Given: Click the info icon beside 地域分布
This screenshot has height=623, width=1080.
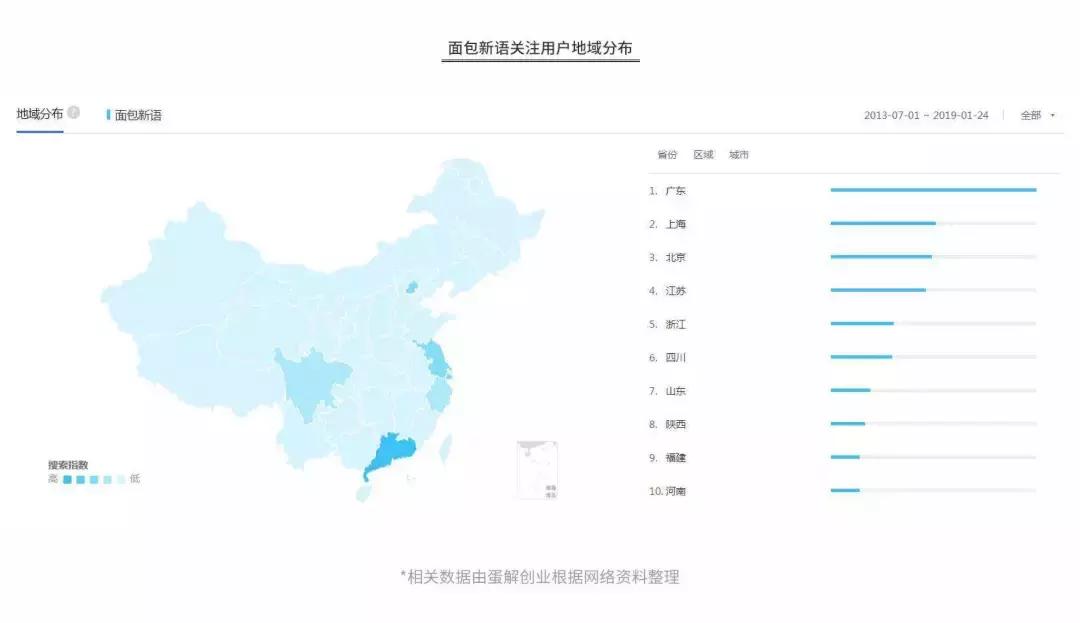Looking at the screenshot, I should click(x=74, y=113).
